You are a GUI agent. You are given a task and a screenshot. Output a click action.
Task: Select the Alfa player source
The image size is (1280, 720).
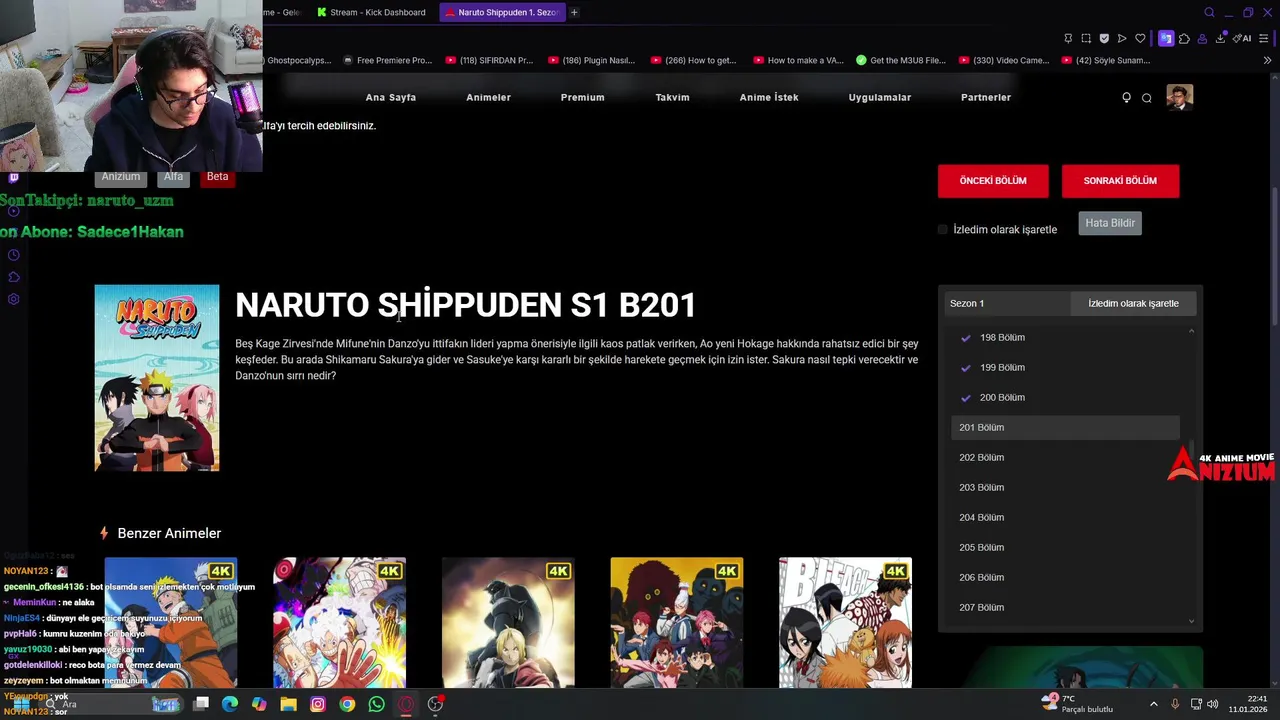click(x=173, y=177)
